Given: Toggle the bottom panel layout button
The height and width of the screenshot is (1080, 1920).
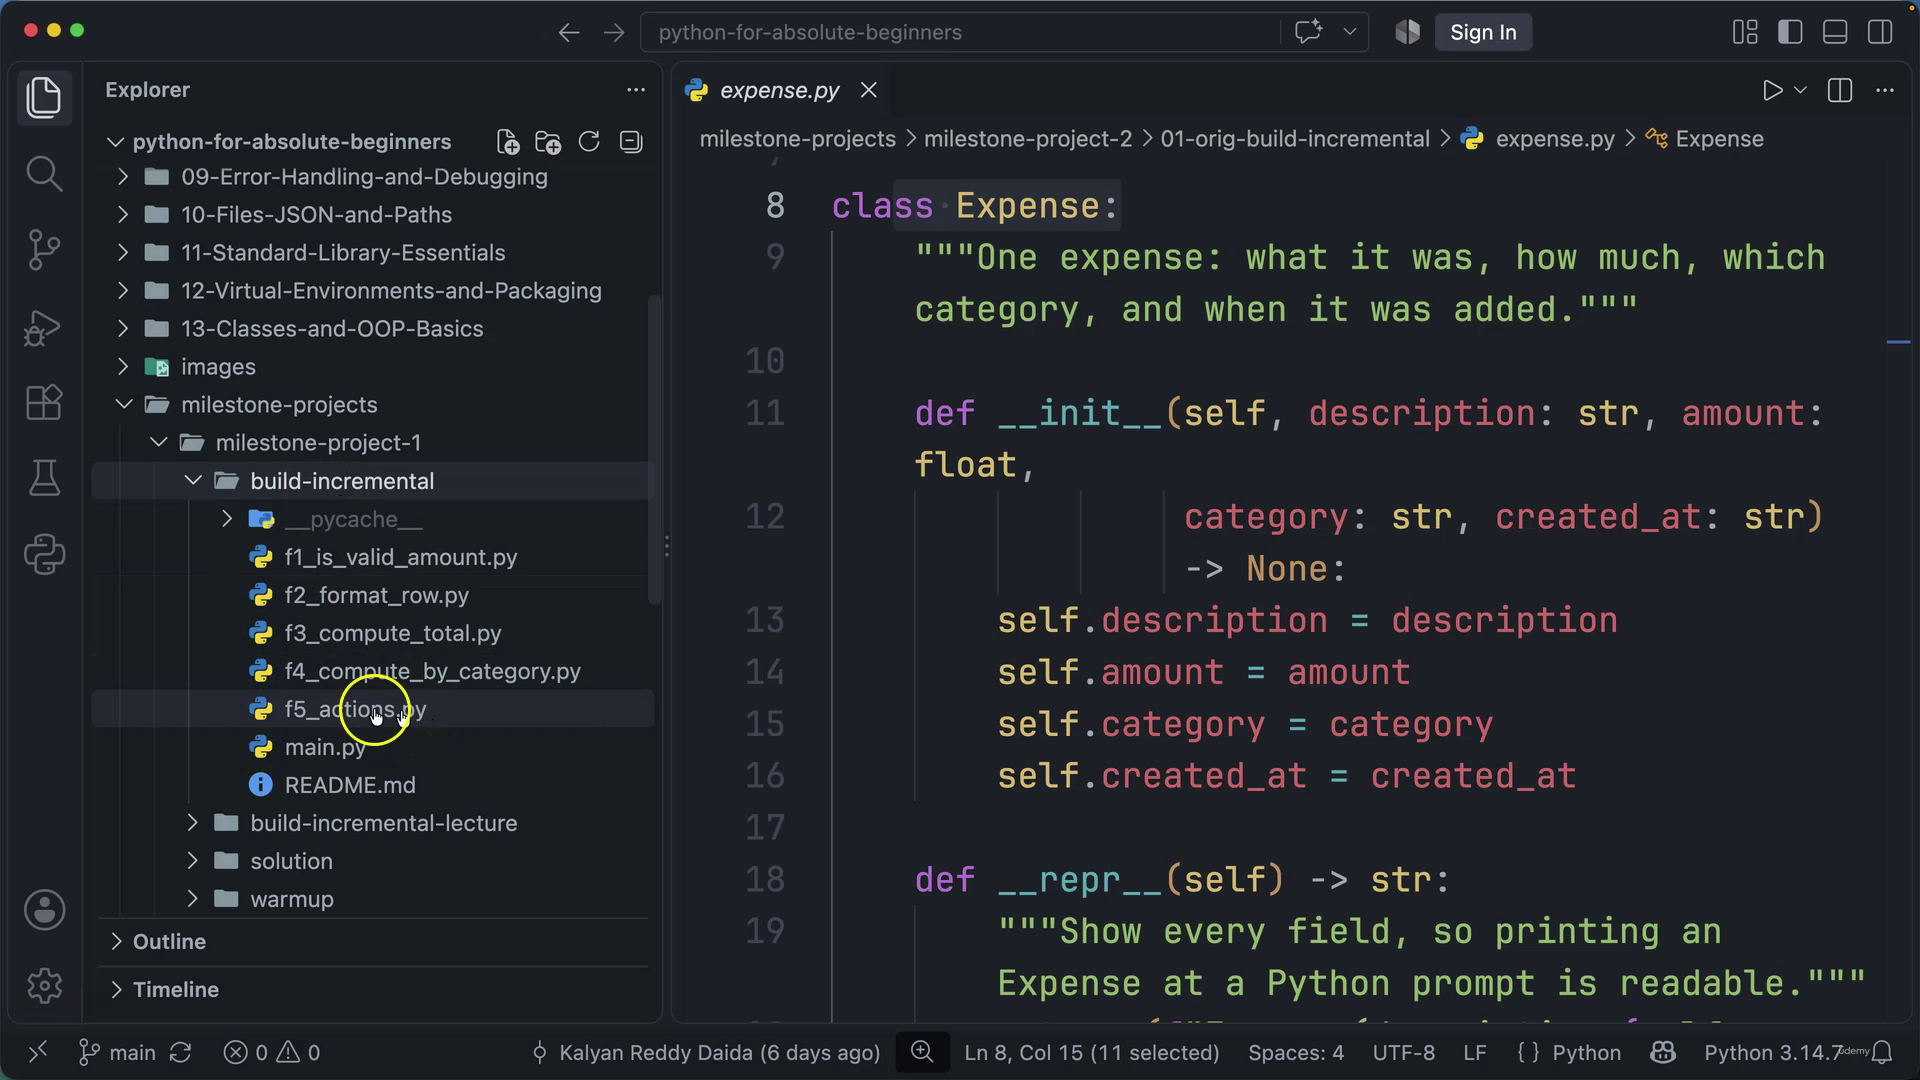Looking at the screenshot, I should 1835,32.
